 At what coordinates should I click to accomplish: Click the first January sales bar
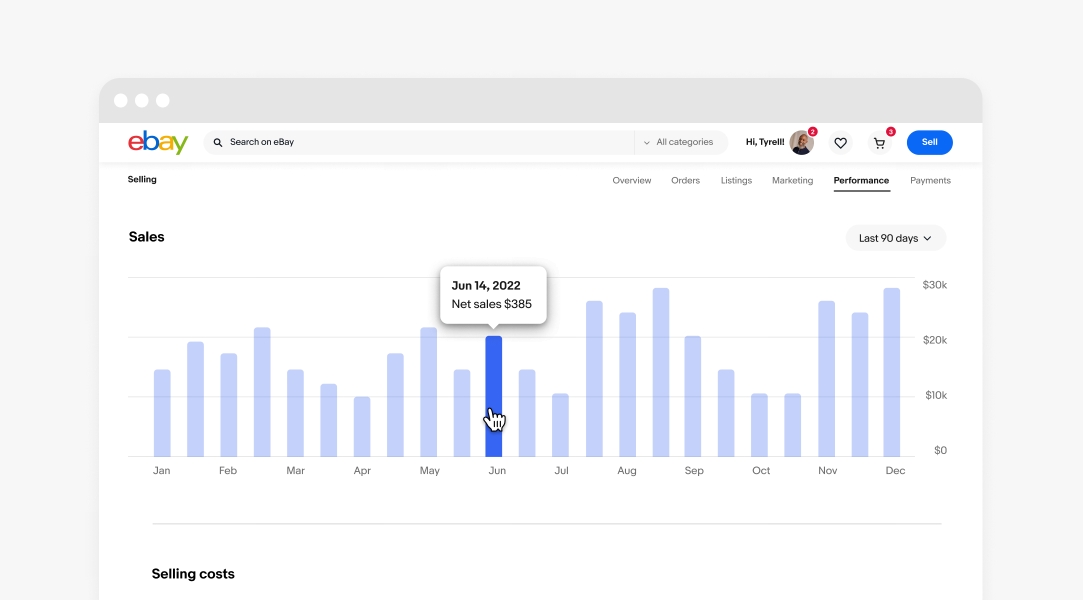click(x=162, y=412)
